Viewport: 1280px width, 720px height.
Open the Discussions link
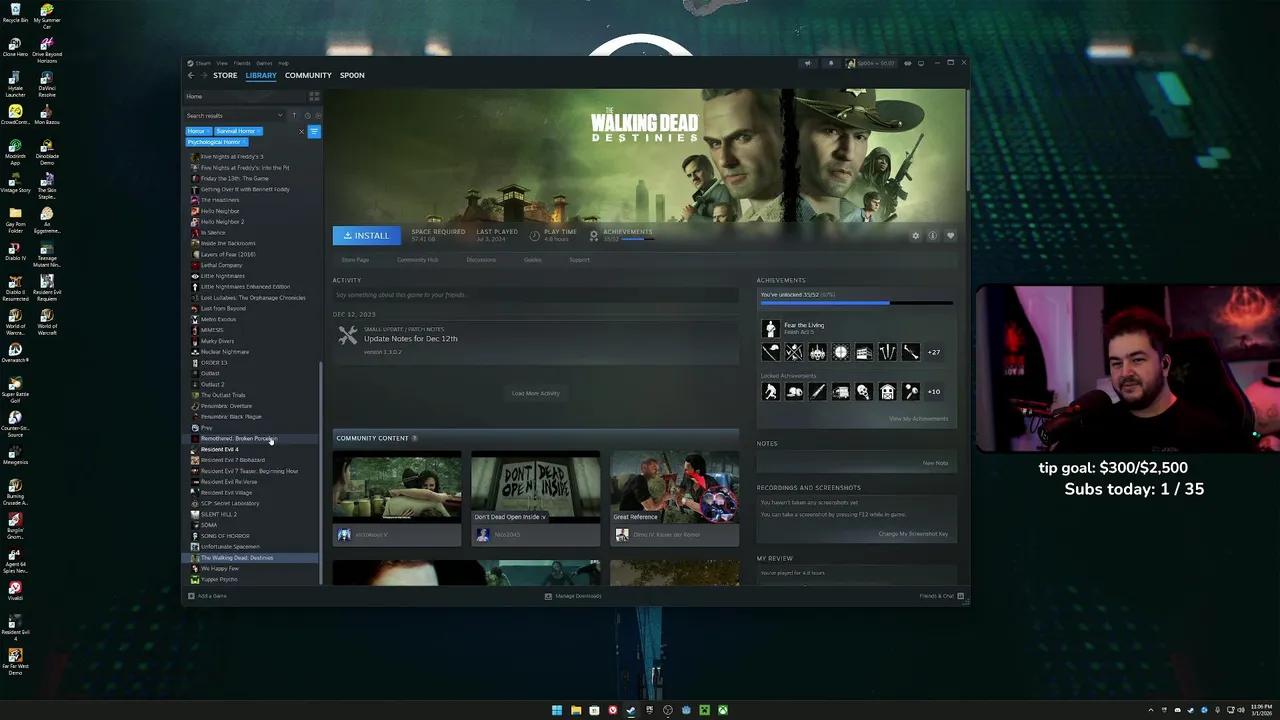(481, 260)
